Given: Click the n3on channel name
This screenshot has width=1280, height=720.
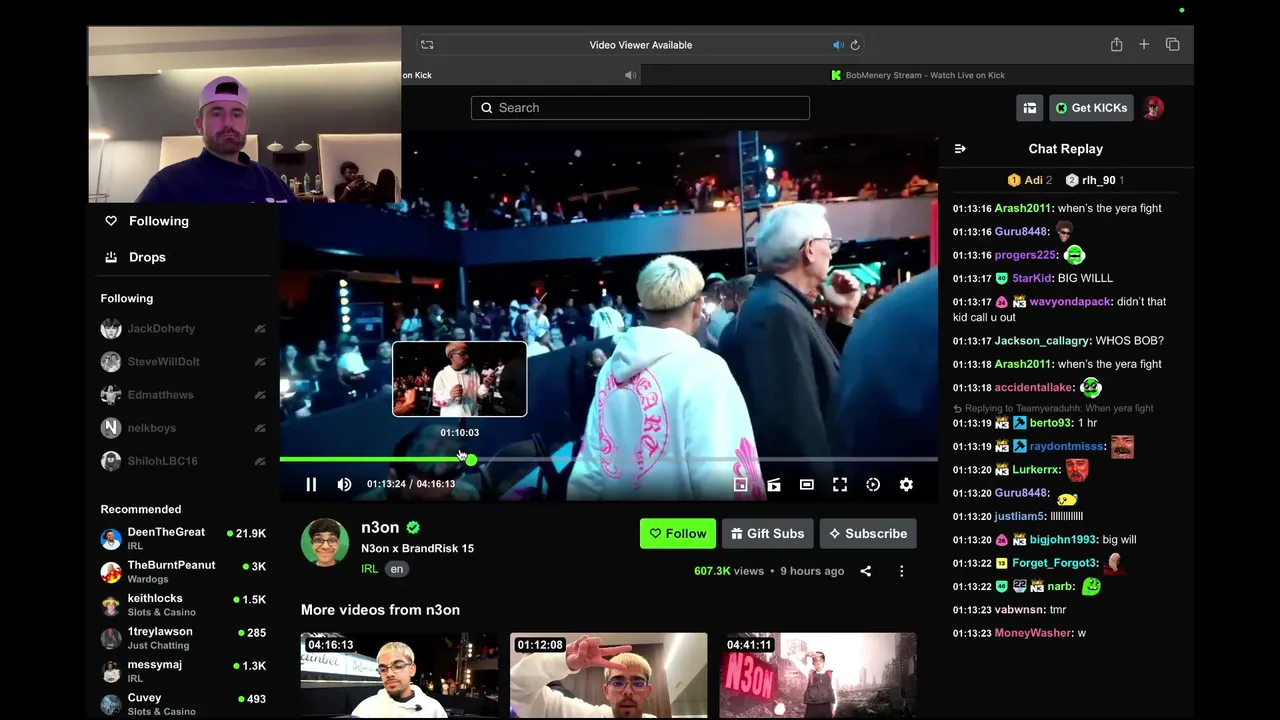Looking at the screenshot, I should click(x=380, y=528).
